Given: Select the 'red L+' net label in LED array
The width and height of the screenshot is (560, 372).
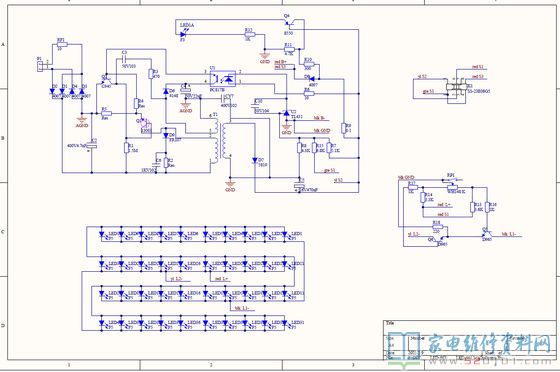Looking at the screenshot, I should (x=221, y=278).
